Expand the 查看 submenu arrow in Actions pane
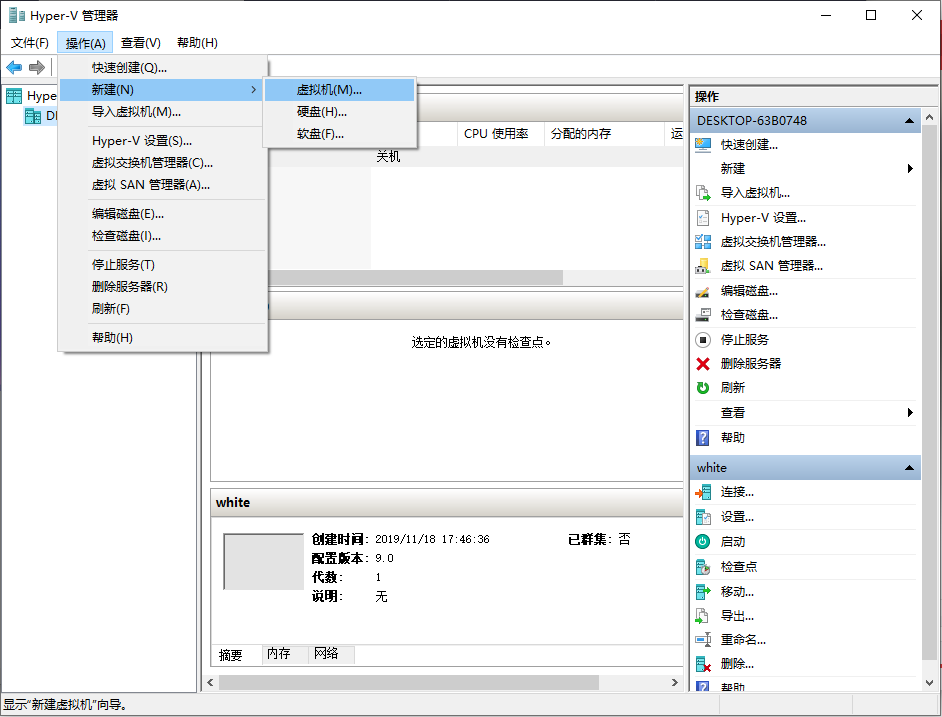942x717 pixels. click(x=910, y=412)
